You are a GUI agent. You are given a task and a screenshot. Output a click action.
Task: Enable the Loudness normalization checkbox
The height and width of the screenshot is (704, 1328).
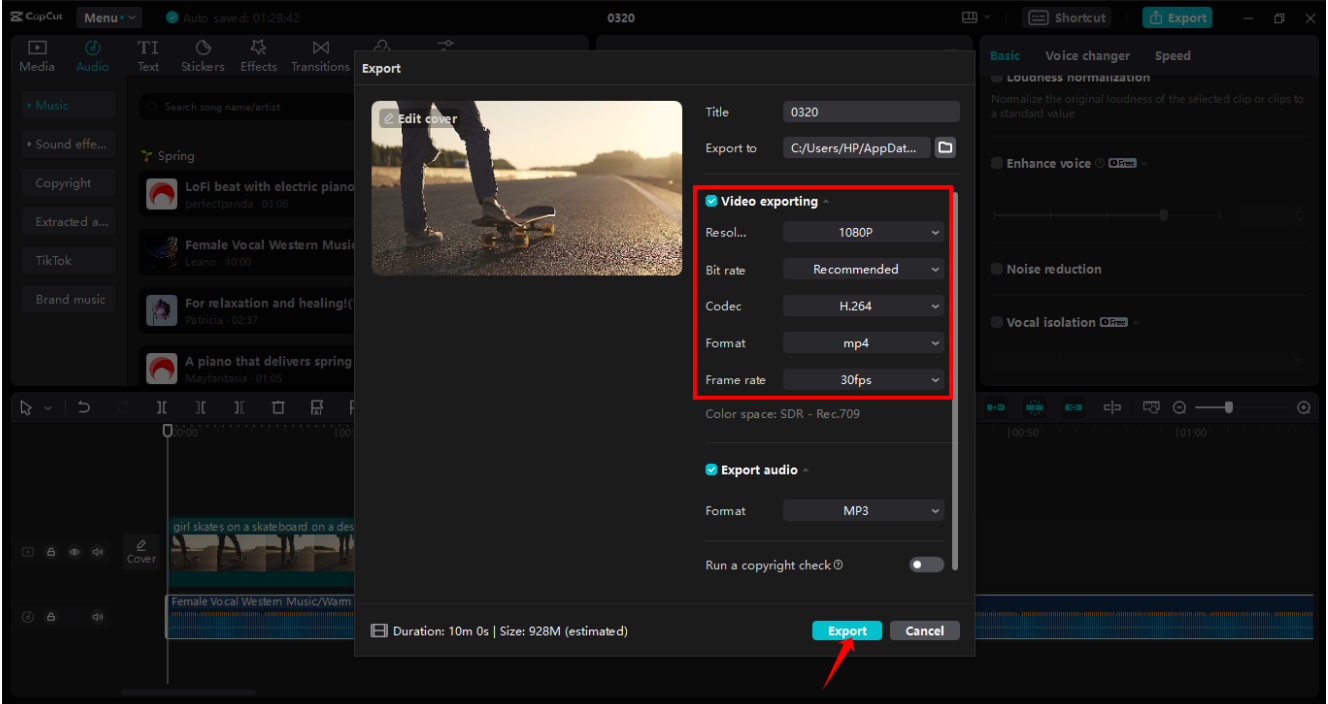click(x=997, y=78)
